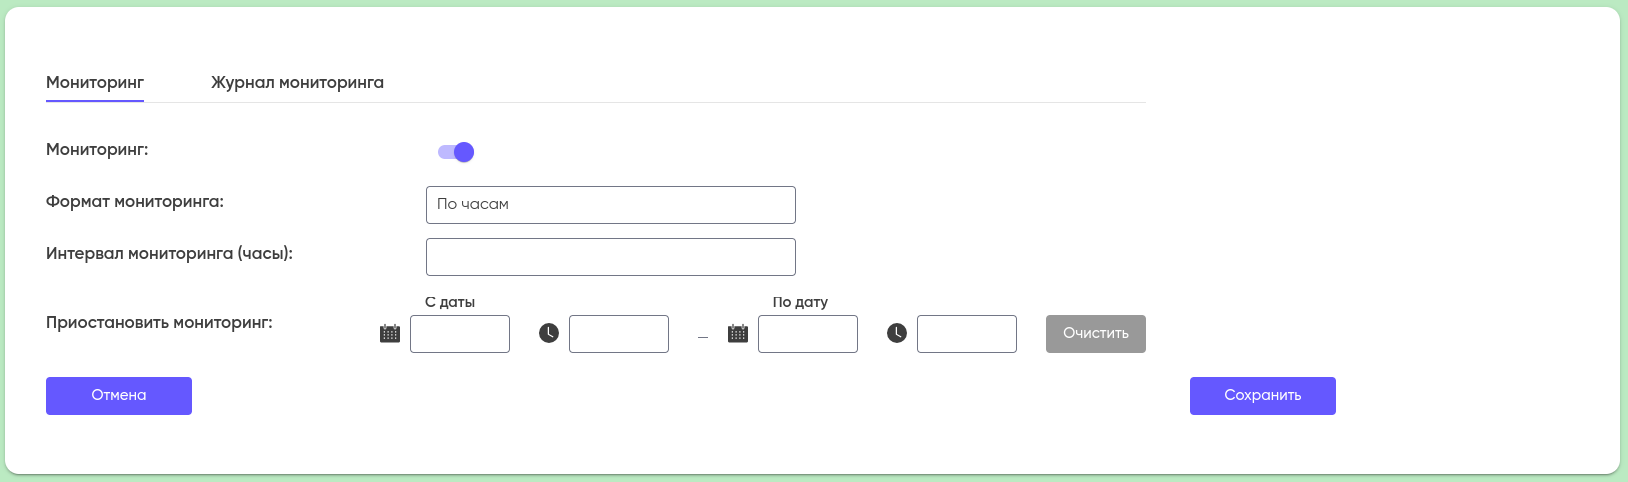Toggle the Мониторинг switch off

coord(456,152)
